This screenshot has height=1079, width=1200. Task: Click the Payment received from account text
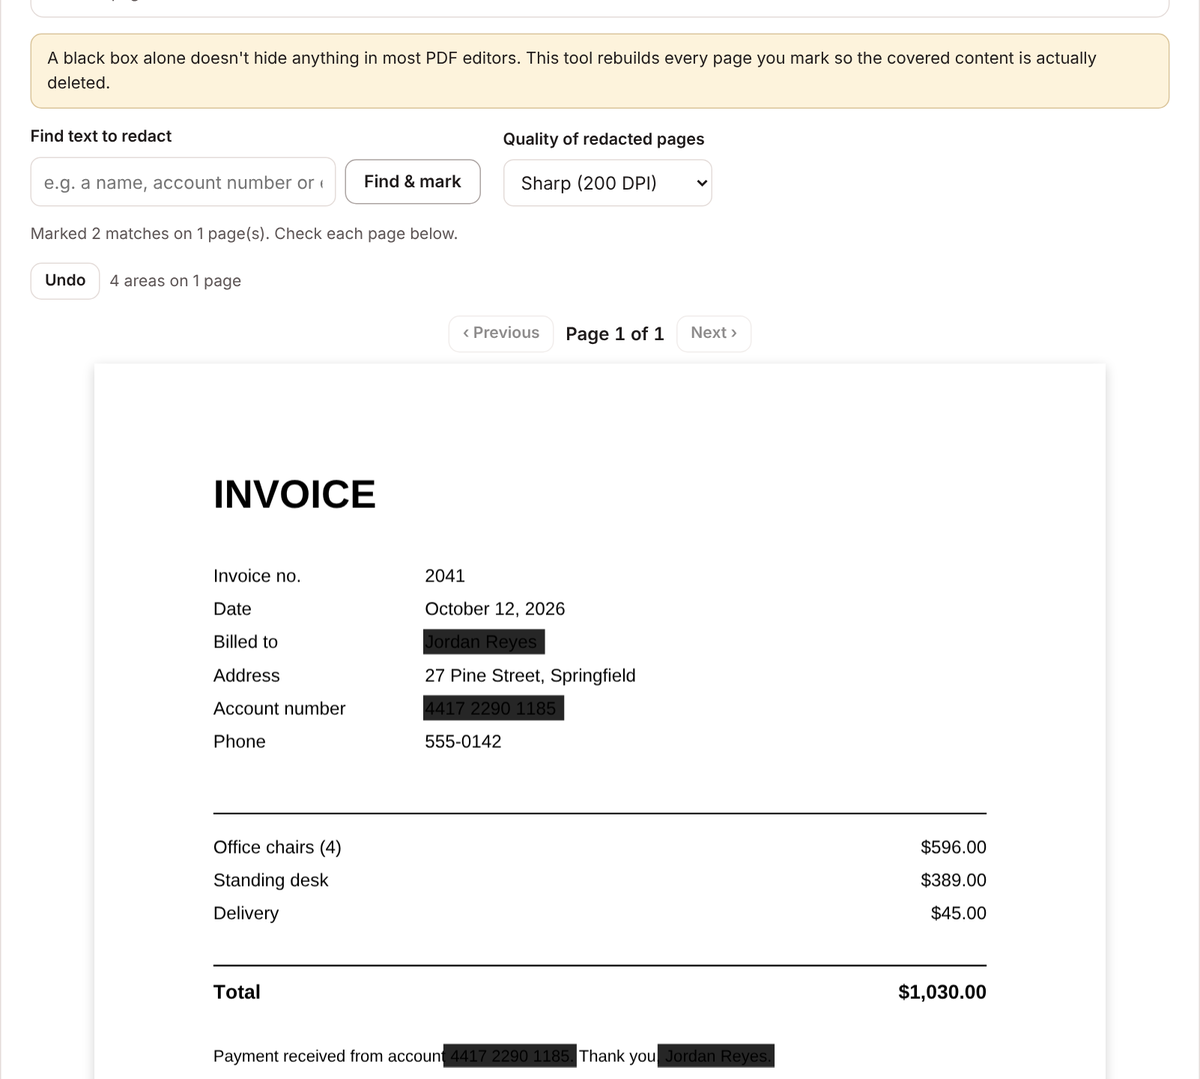pyautogui.click(x=329, y=1056)
